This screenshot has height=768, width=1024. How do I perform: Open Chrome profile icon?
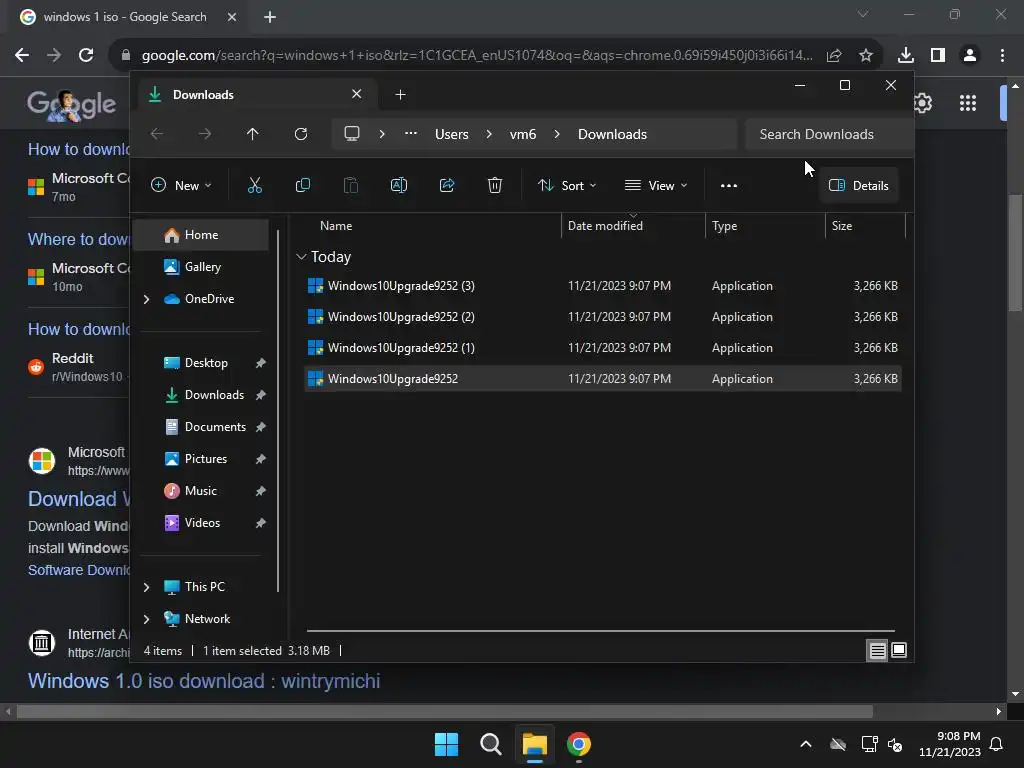tap(970, 55)
